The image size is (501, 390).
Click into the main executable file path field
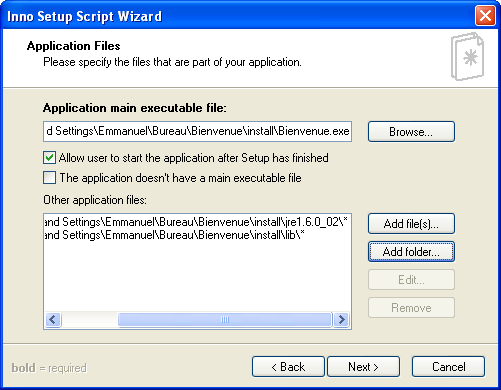(197, 131)
